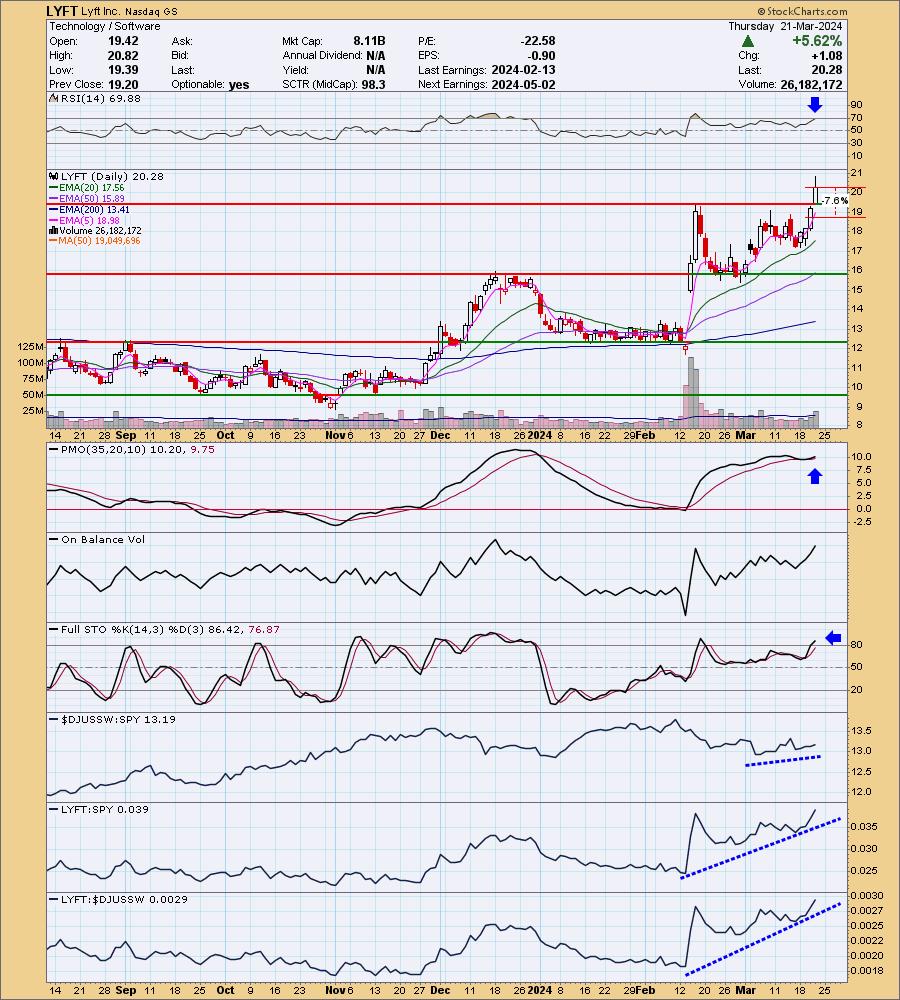Click the LYFT ticker symbol title
The height and width of the screenshot is (1000, 900).
(62, 11)
